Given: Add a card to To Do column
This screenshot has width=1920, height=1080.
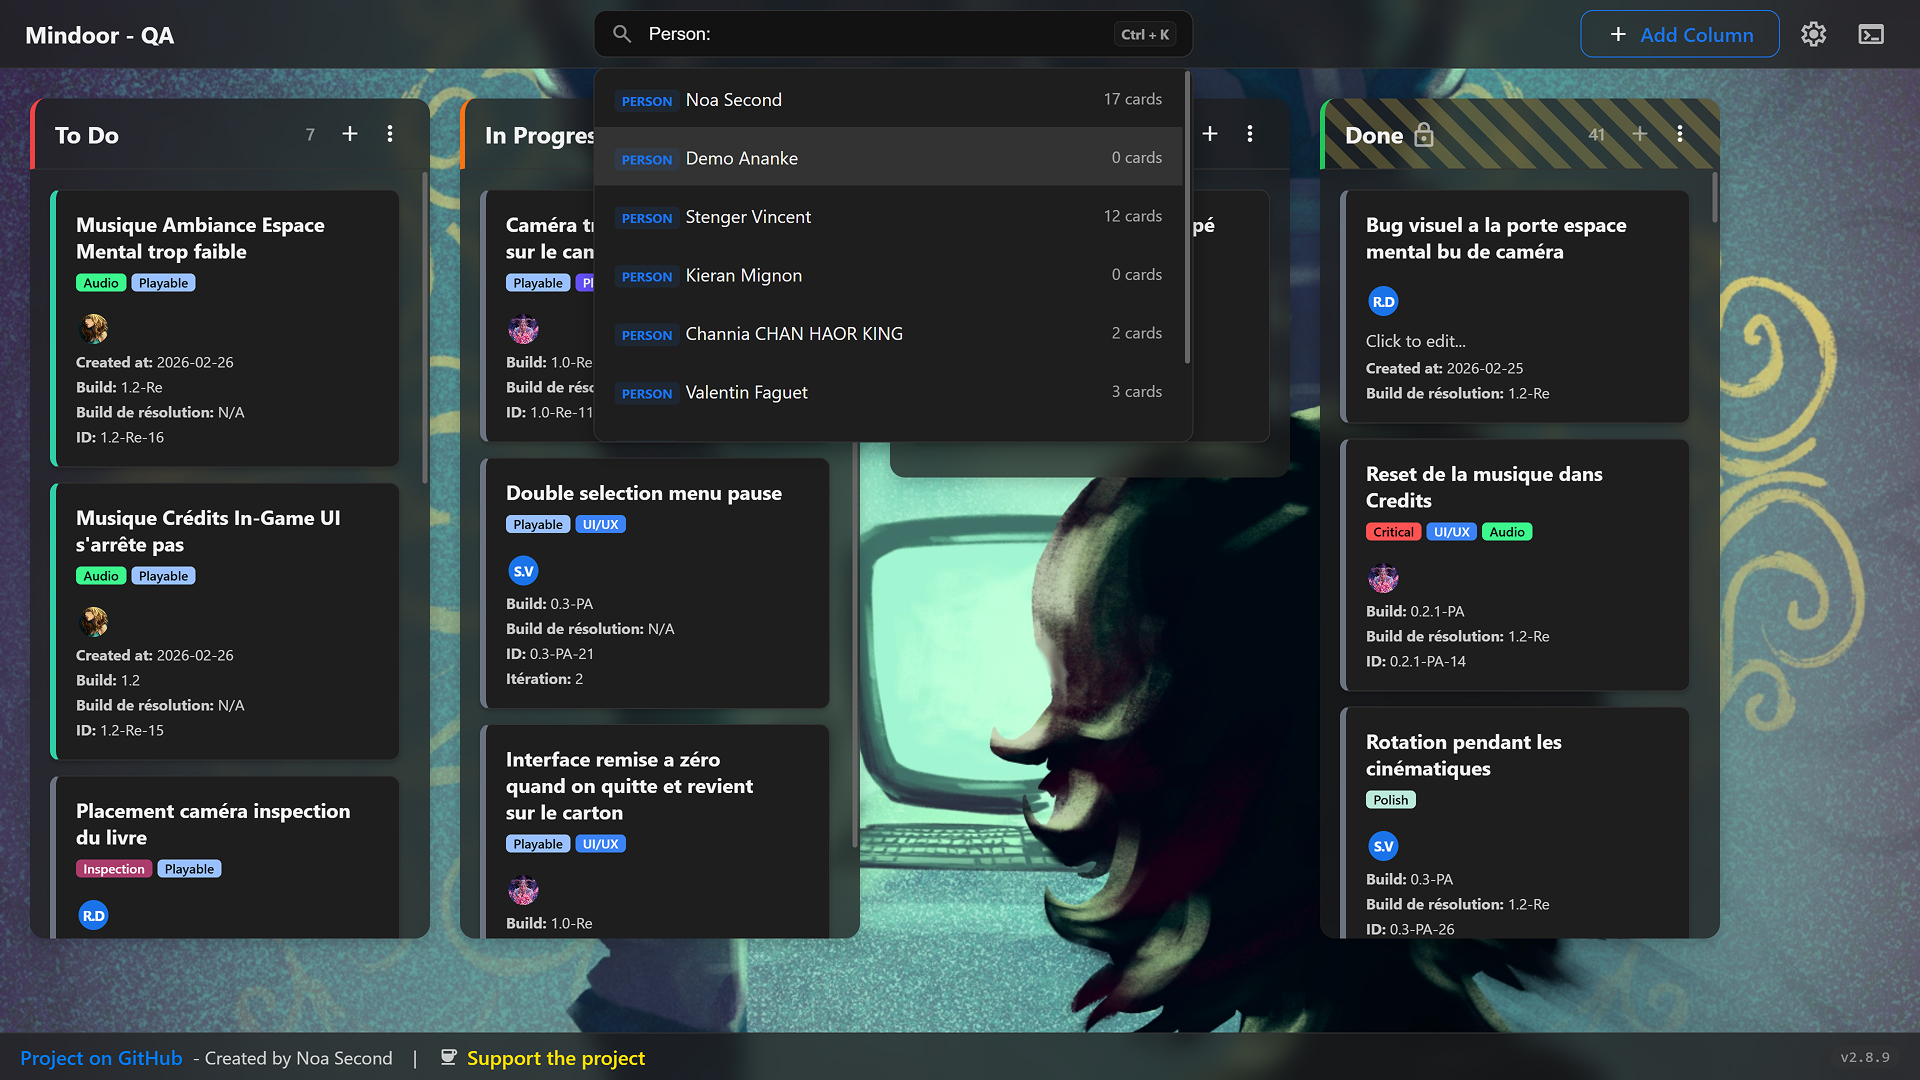Looking at the screenshot, I should 350,134.
